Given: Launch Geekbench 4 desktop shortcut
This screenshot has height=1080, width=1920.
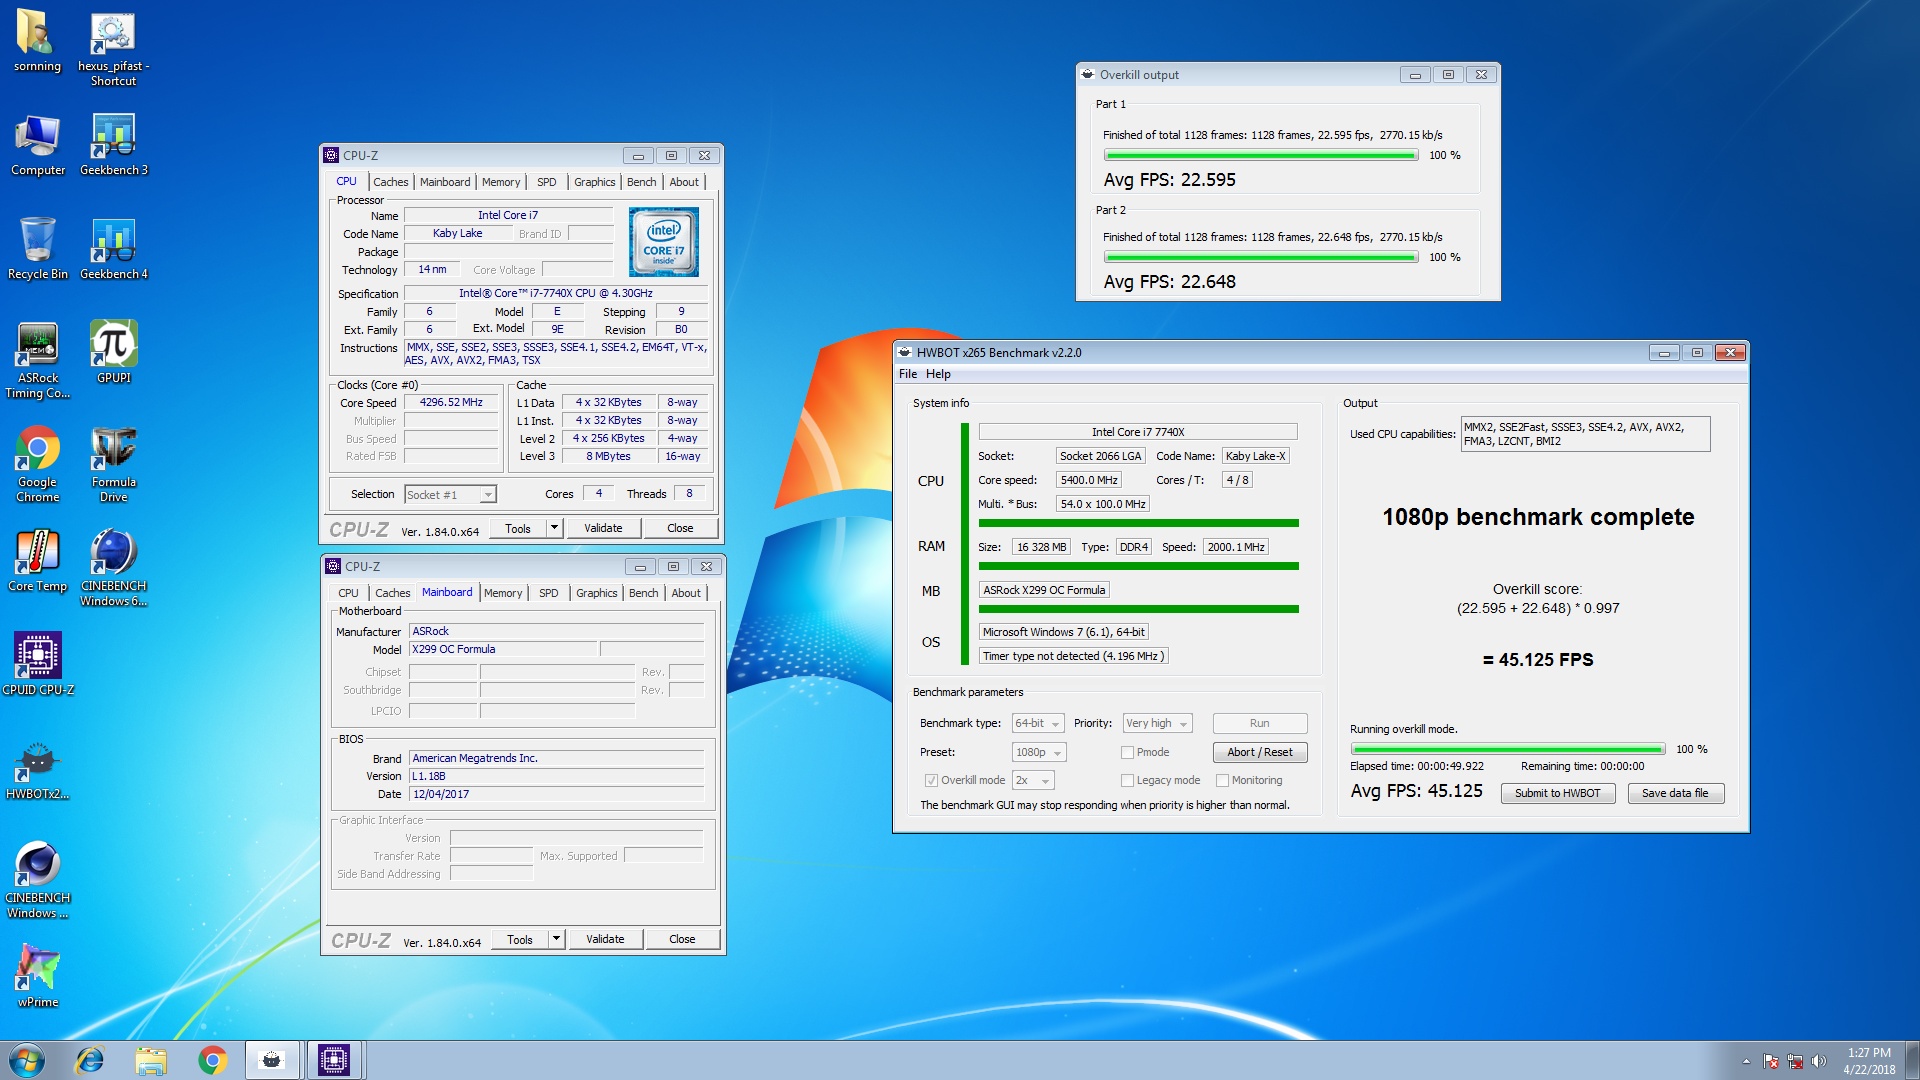Looking at the screenshot, I should 113,249.
